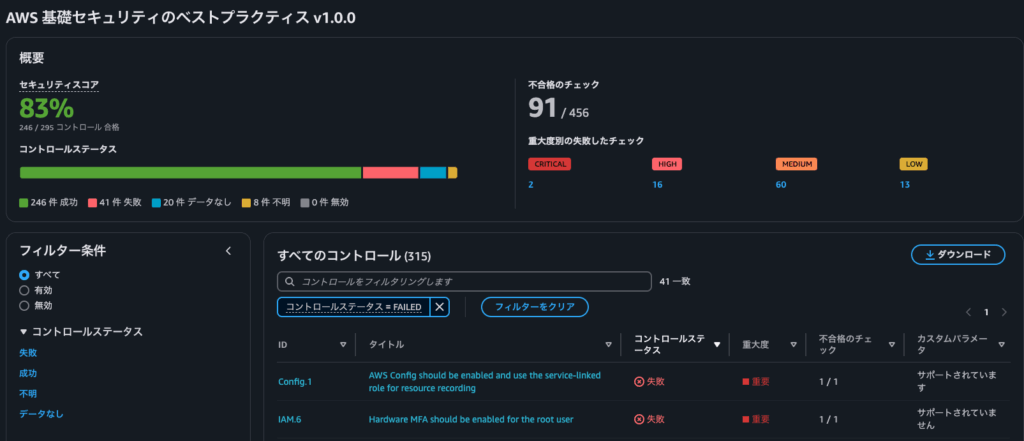Screen dimensions: 1024x441
Task: Click failed status icon for IAM.6
Action: (639, 419)
